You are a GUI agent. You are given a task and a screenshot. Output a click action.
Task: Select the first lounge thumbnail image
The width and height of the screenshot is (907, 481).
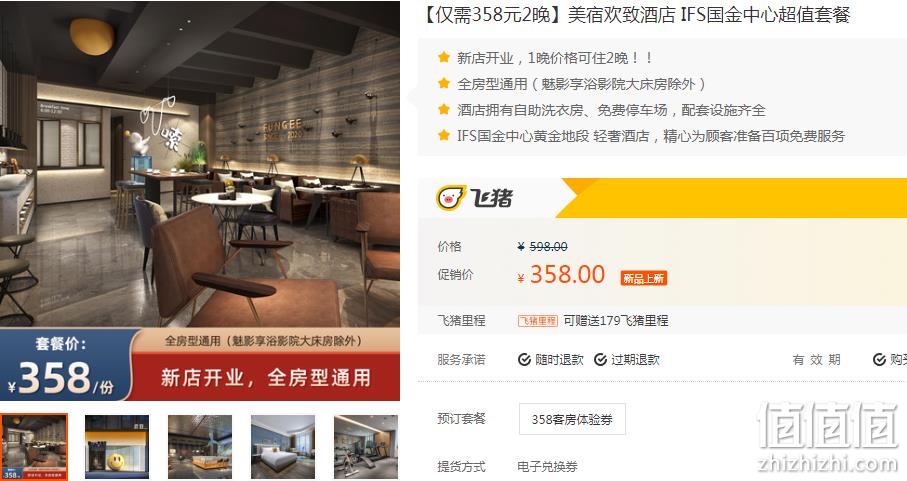coord(34,447)
